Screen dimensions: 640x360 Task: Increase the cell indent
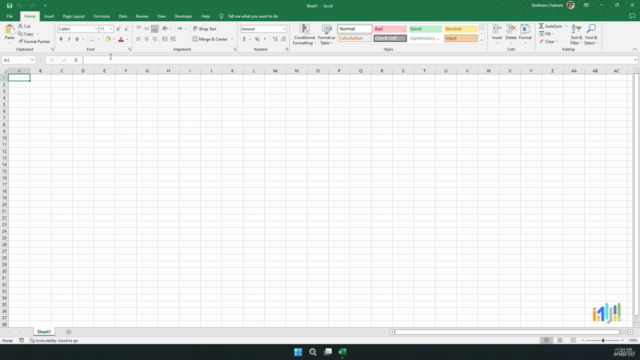[173, 39]
